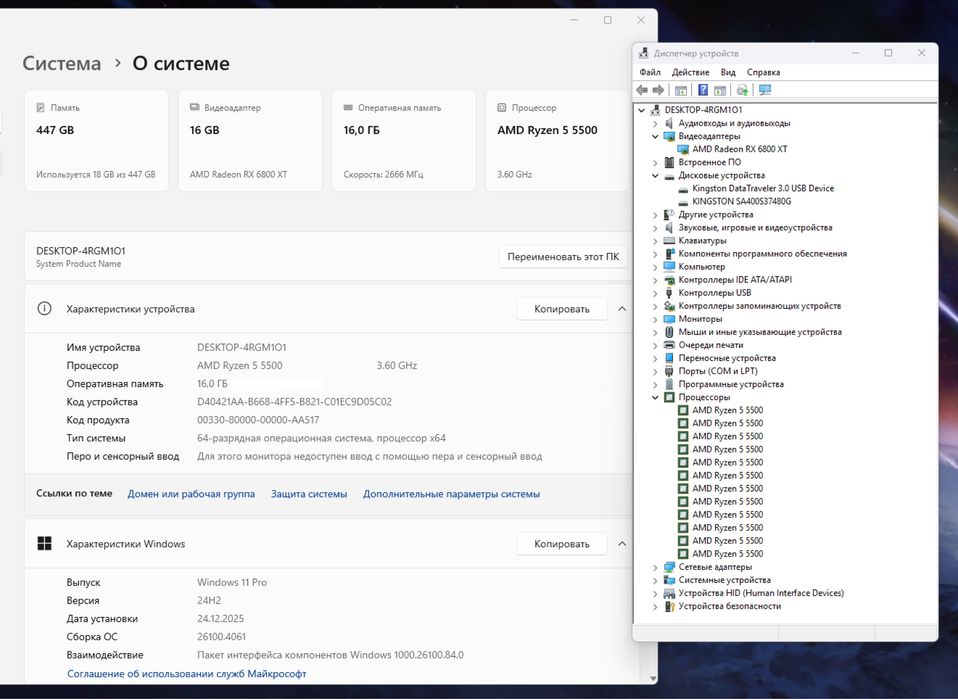
Task: Expand Устройства HID (Human Interface Devices) node
Action: pos(655,593)
